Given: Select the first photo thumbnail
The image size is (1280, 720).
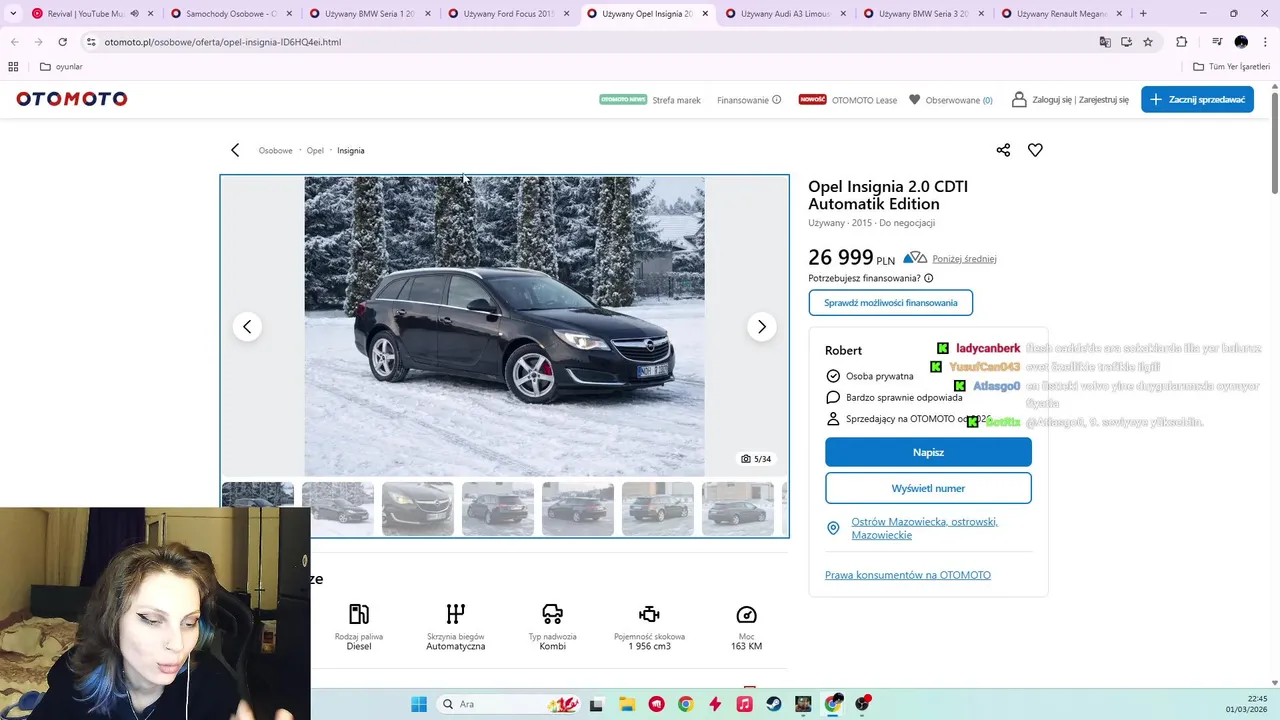Looking at the screenshot, I should [258, 509].
